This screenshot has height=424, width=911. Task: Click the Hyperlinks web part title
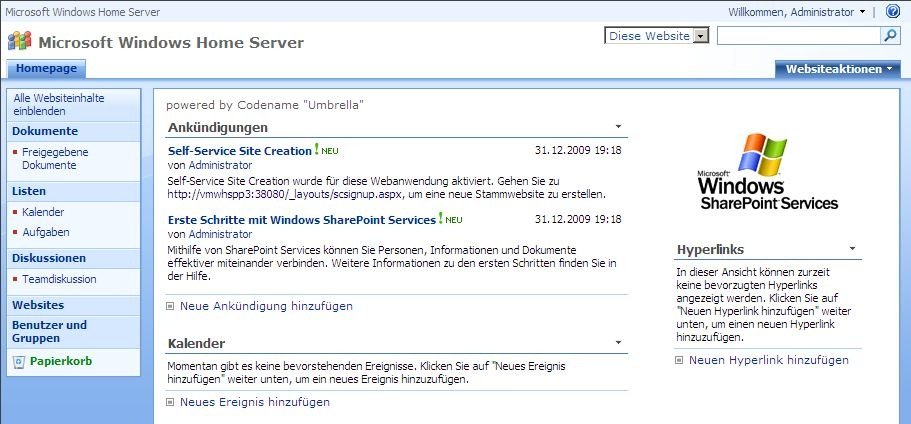[x=711, y=250]
